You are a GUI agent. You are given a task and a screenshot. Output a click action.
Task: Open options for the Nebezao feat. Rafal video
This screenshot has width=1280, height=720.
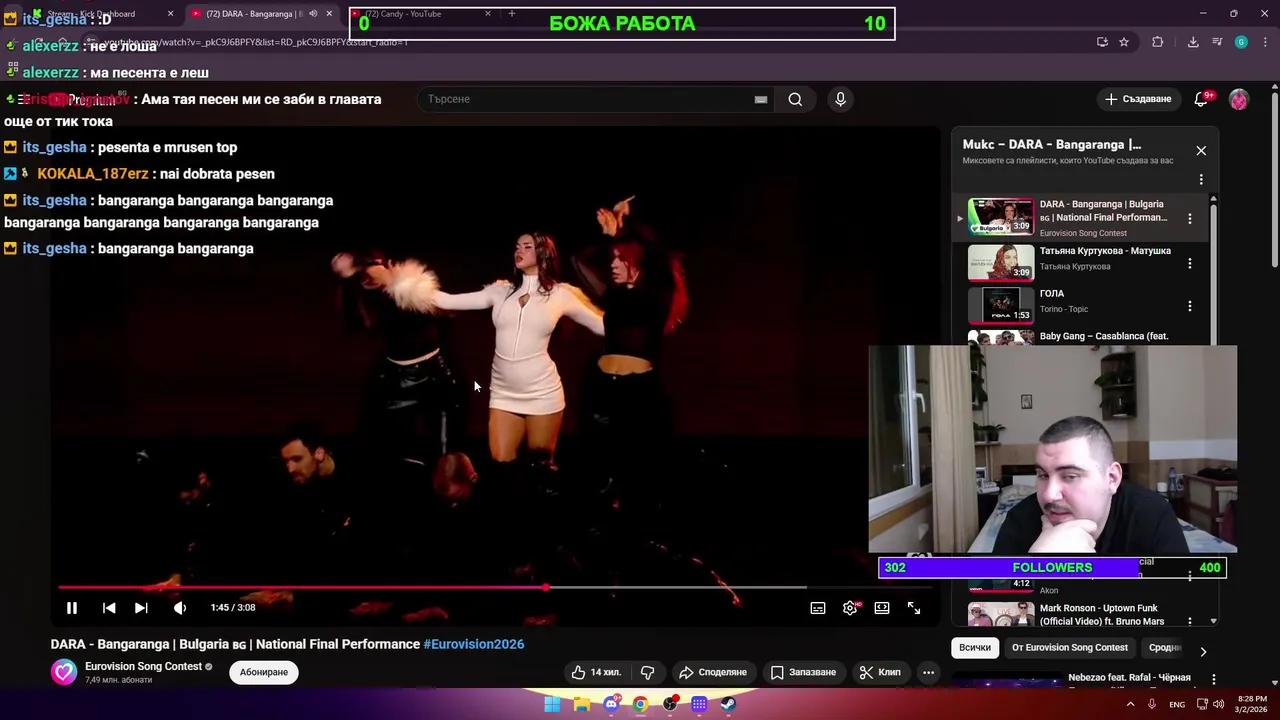(x=1213, y=679)
